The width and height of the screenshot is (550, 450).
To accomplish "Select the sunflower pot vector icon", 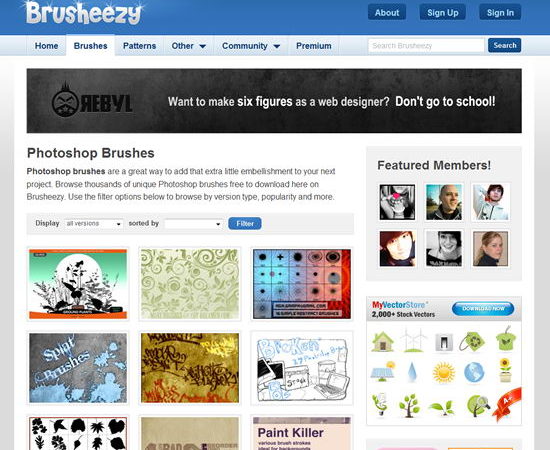I will point(505,370).
